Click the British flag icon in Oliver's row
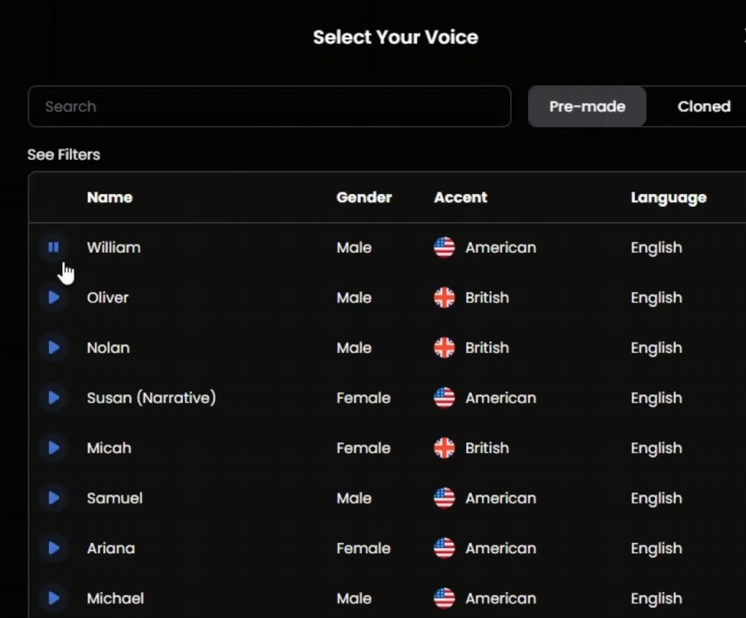The height and width of the screenshot is (618, 746). [444, 297]
